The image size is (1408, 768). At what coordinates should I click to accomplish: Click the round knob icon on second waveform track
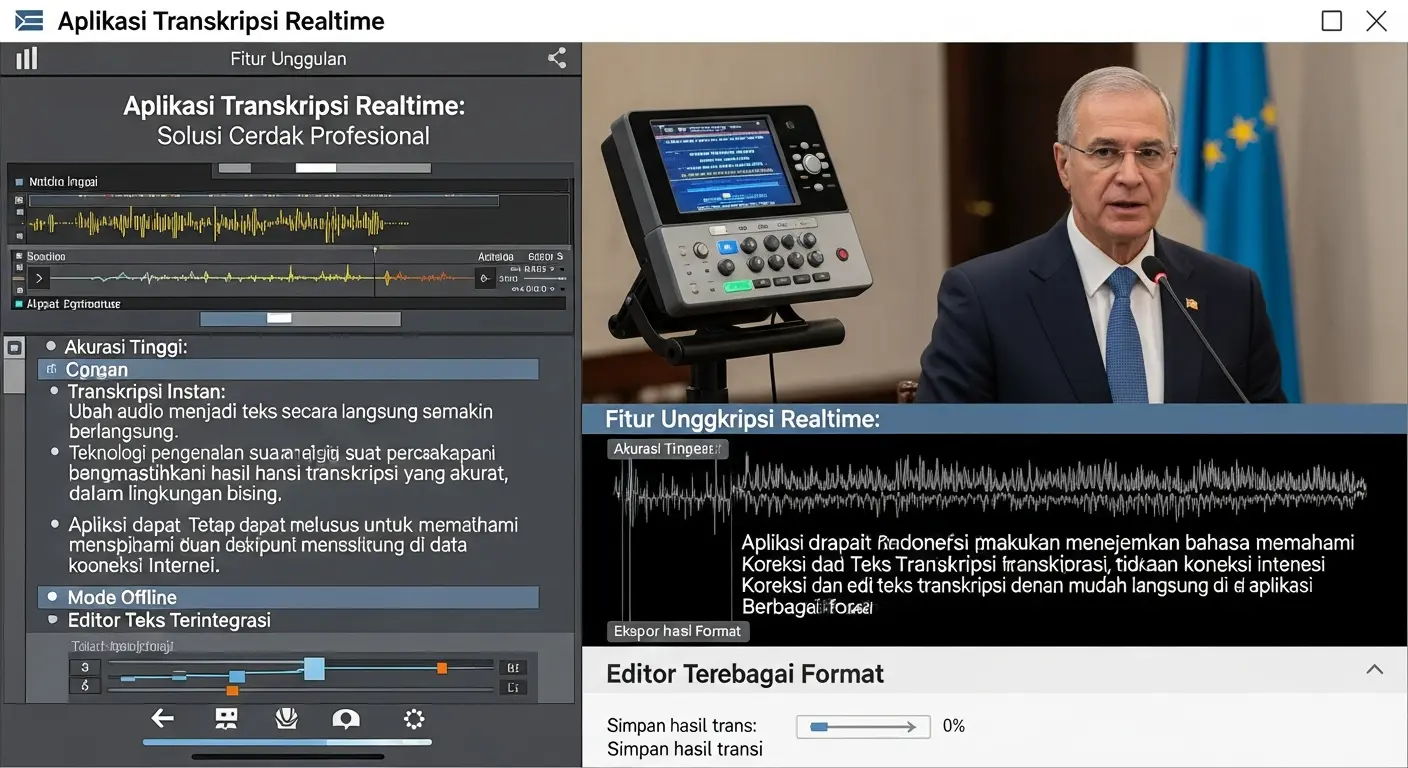click(485, 279)
